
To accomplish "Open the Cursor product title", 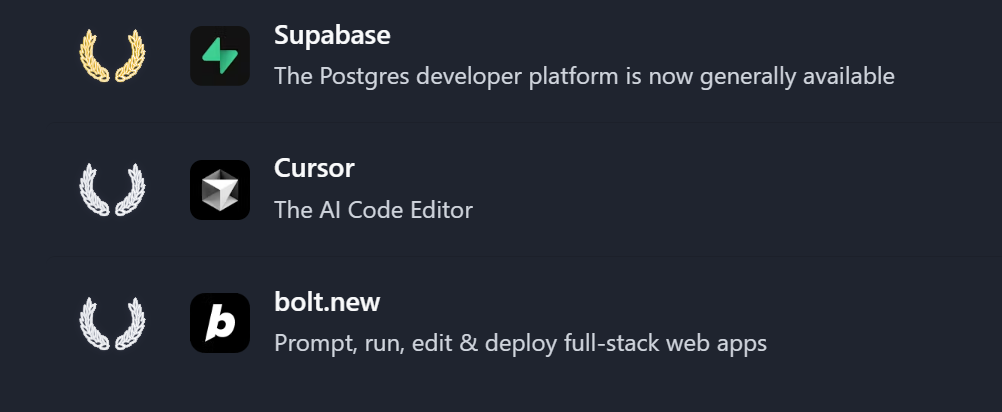I will [314, 169].
